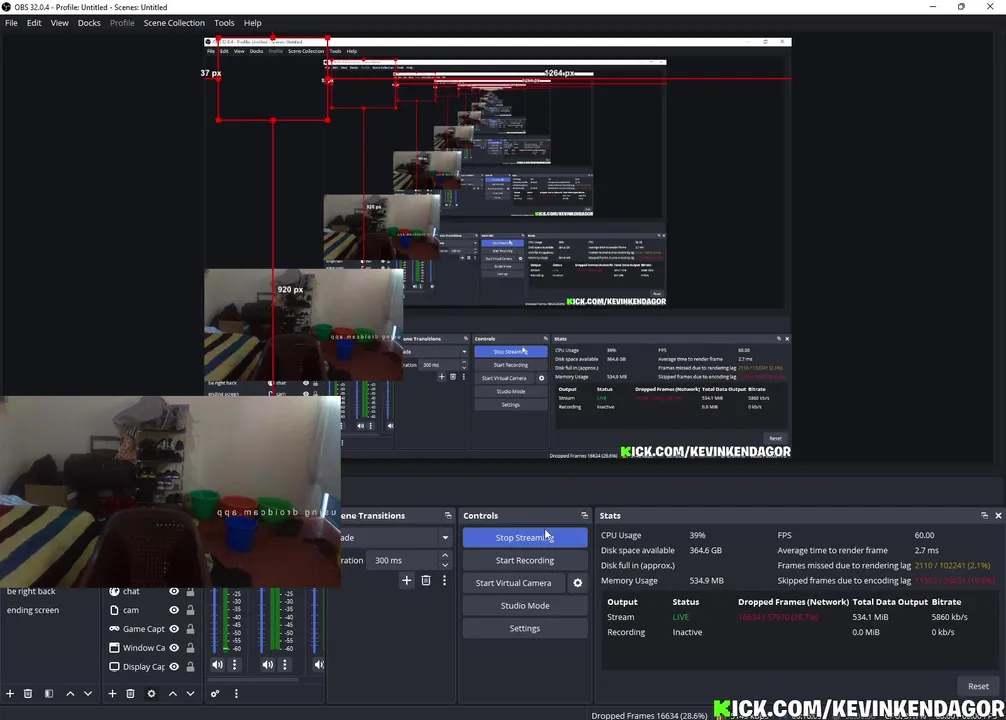Open second mixer channel's three-dot options
The height and width of the screenshot is (720, 1006).
(x=285, y=665)
